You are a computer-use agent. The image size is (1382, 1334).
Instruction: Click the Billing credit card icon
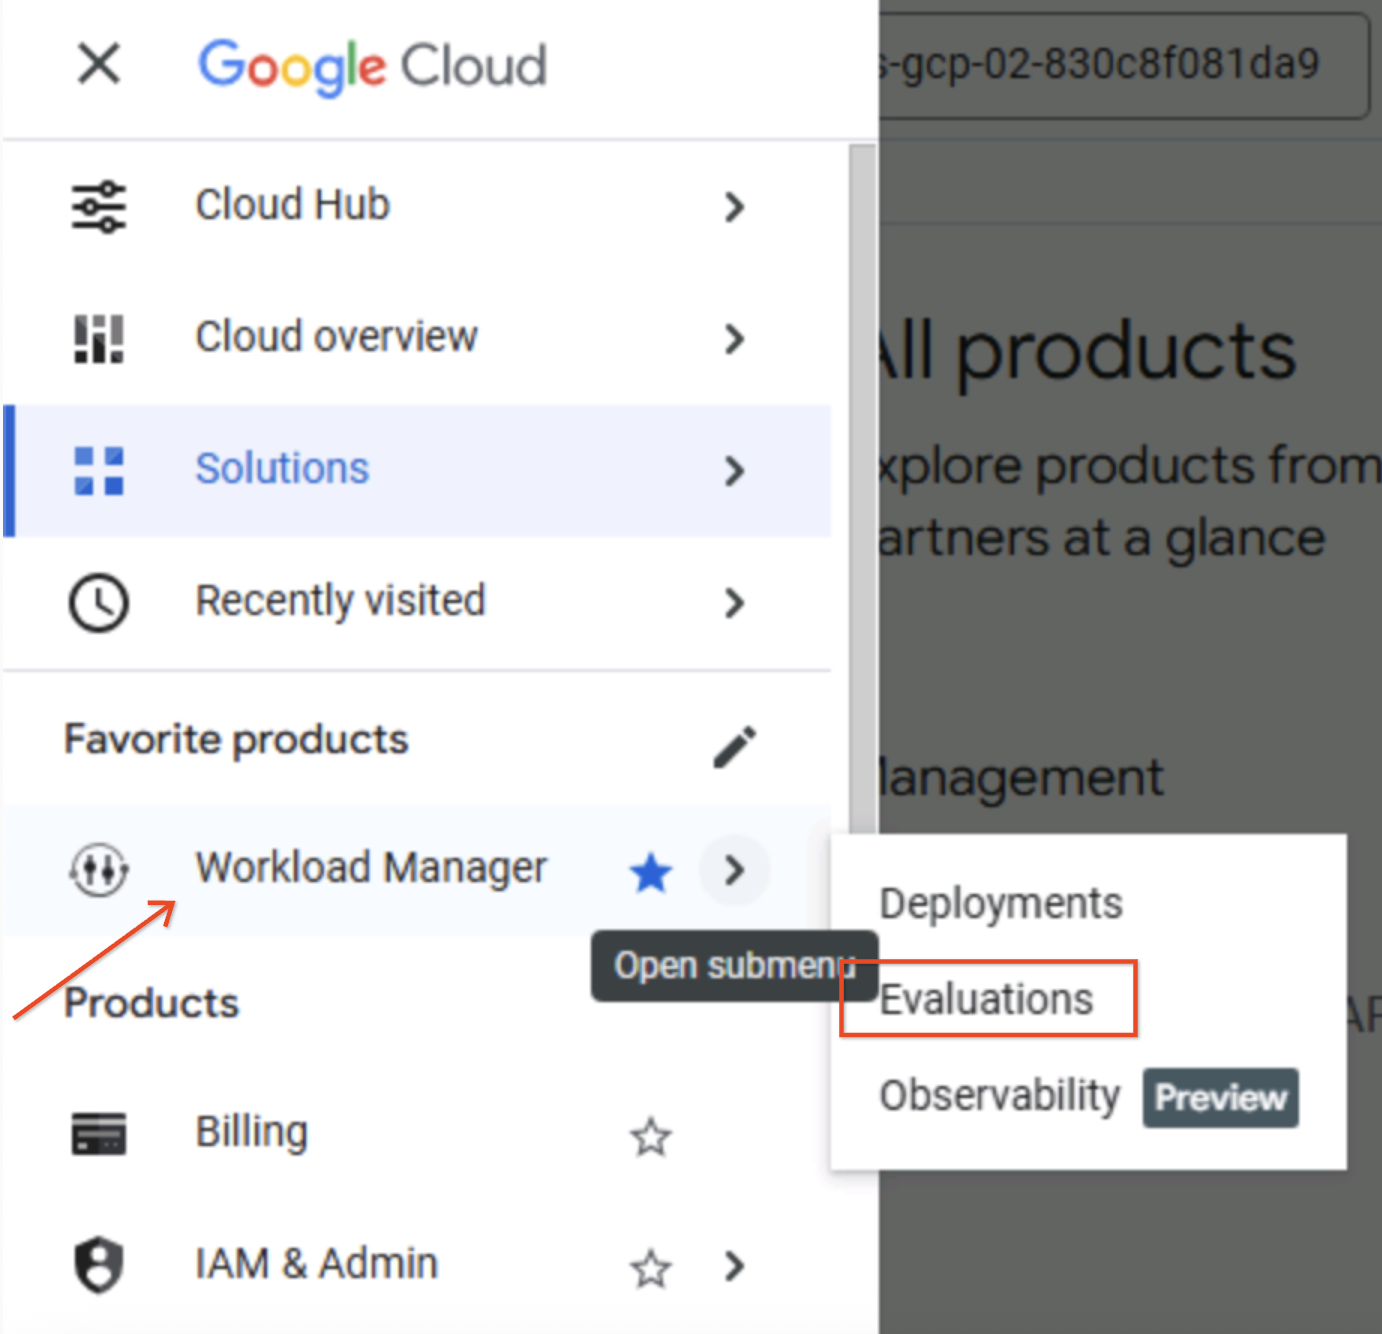click(98, 1133)
